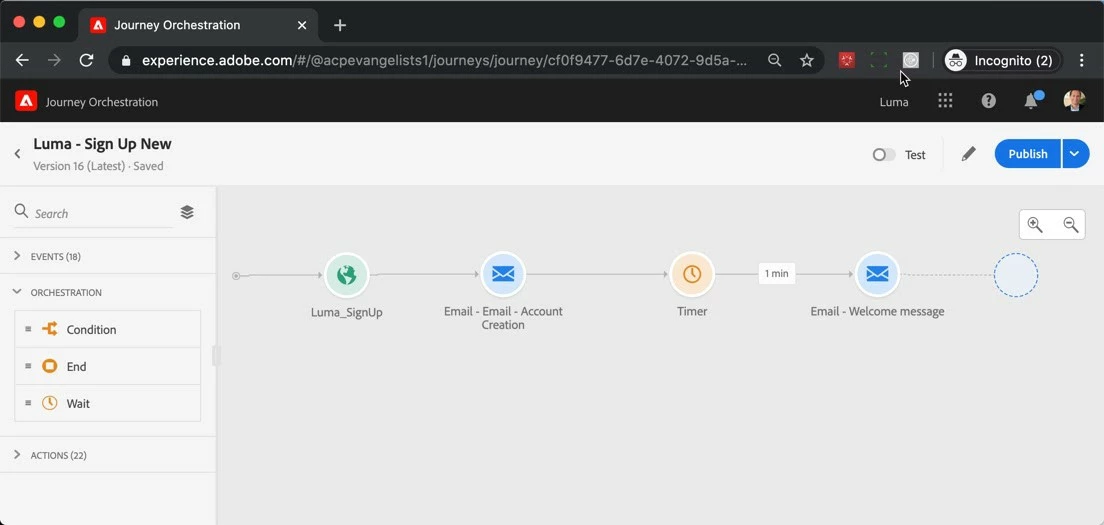Open the notifications bell
This screenshot has height=525, width=1104.
click(1031, 101)
